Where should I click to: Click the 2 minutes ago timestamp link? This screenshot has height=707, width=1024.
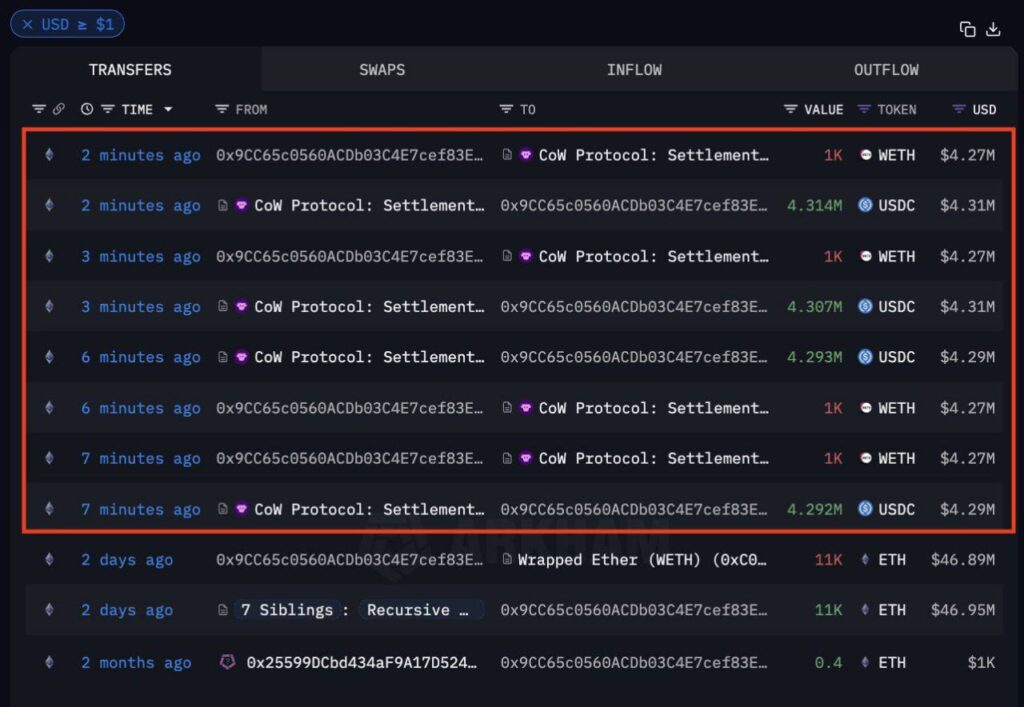141,155
